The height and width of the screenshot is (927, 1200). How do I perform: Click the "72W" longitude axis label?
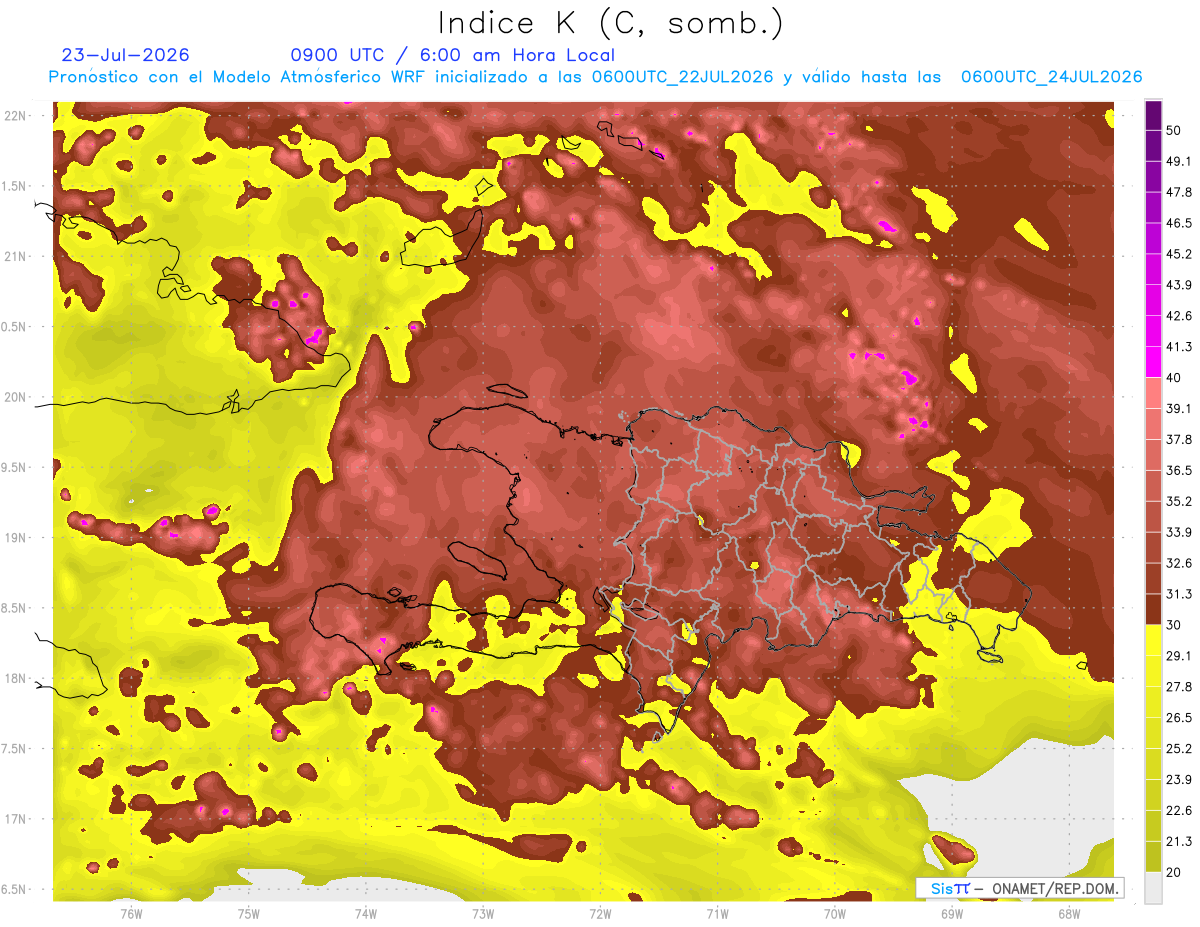click(600, 914)
